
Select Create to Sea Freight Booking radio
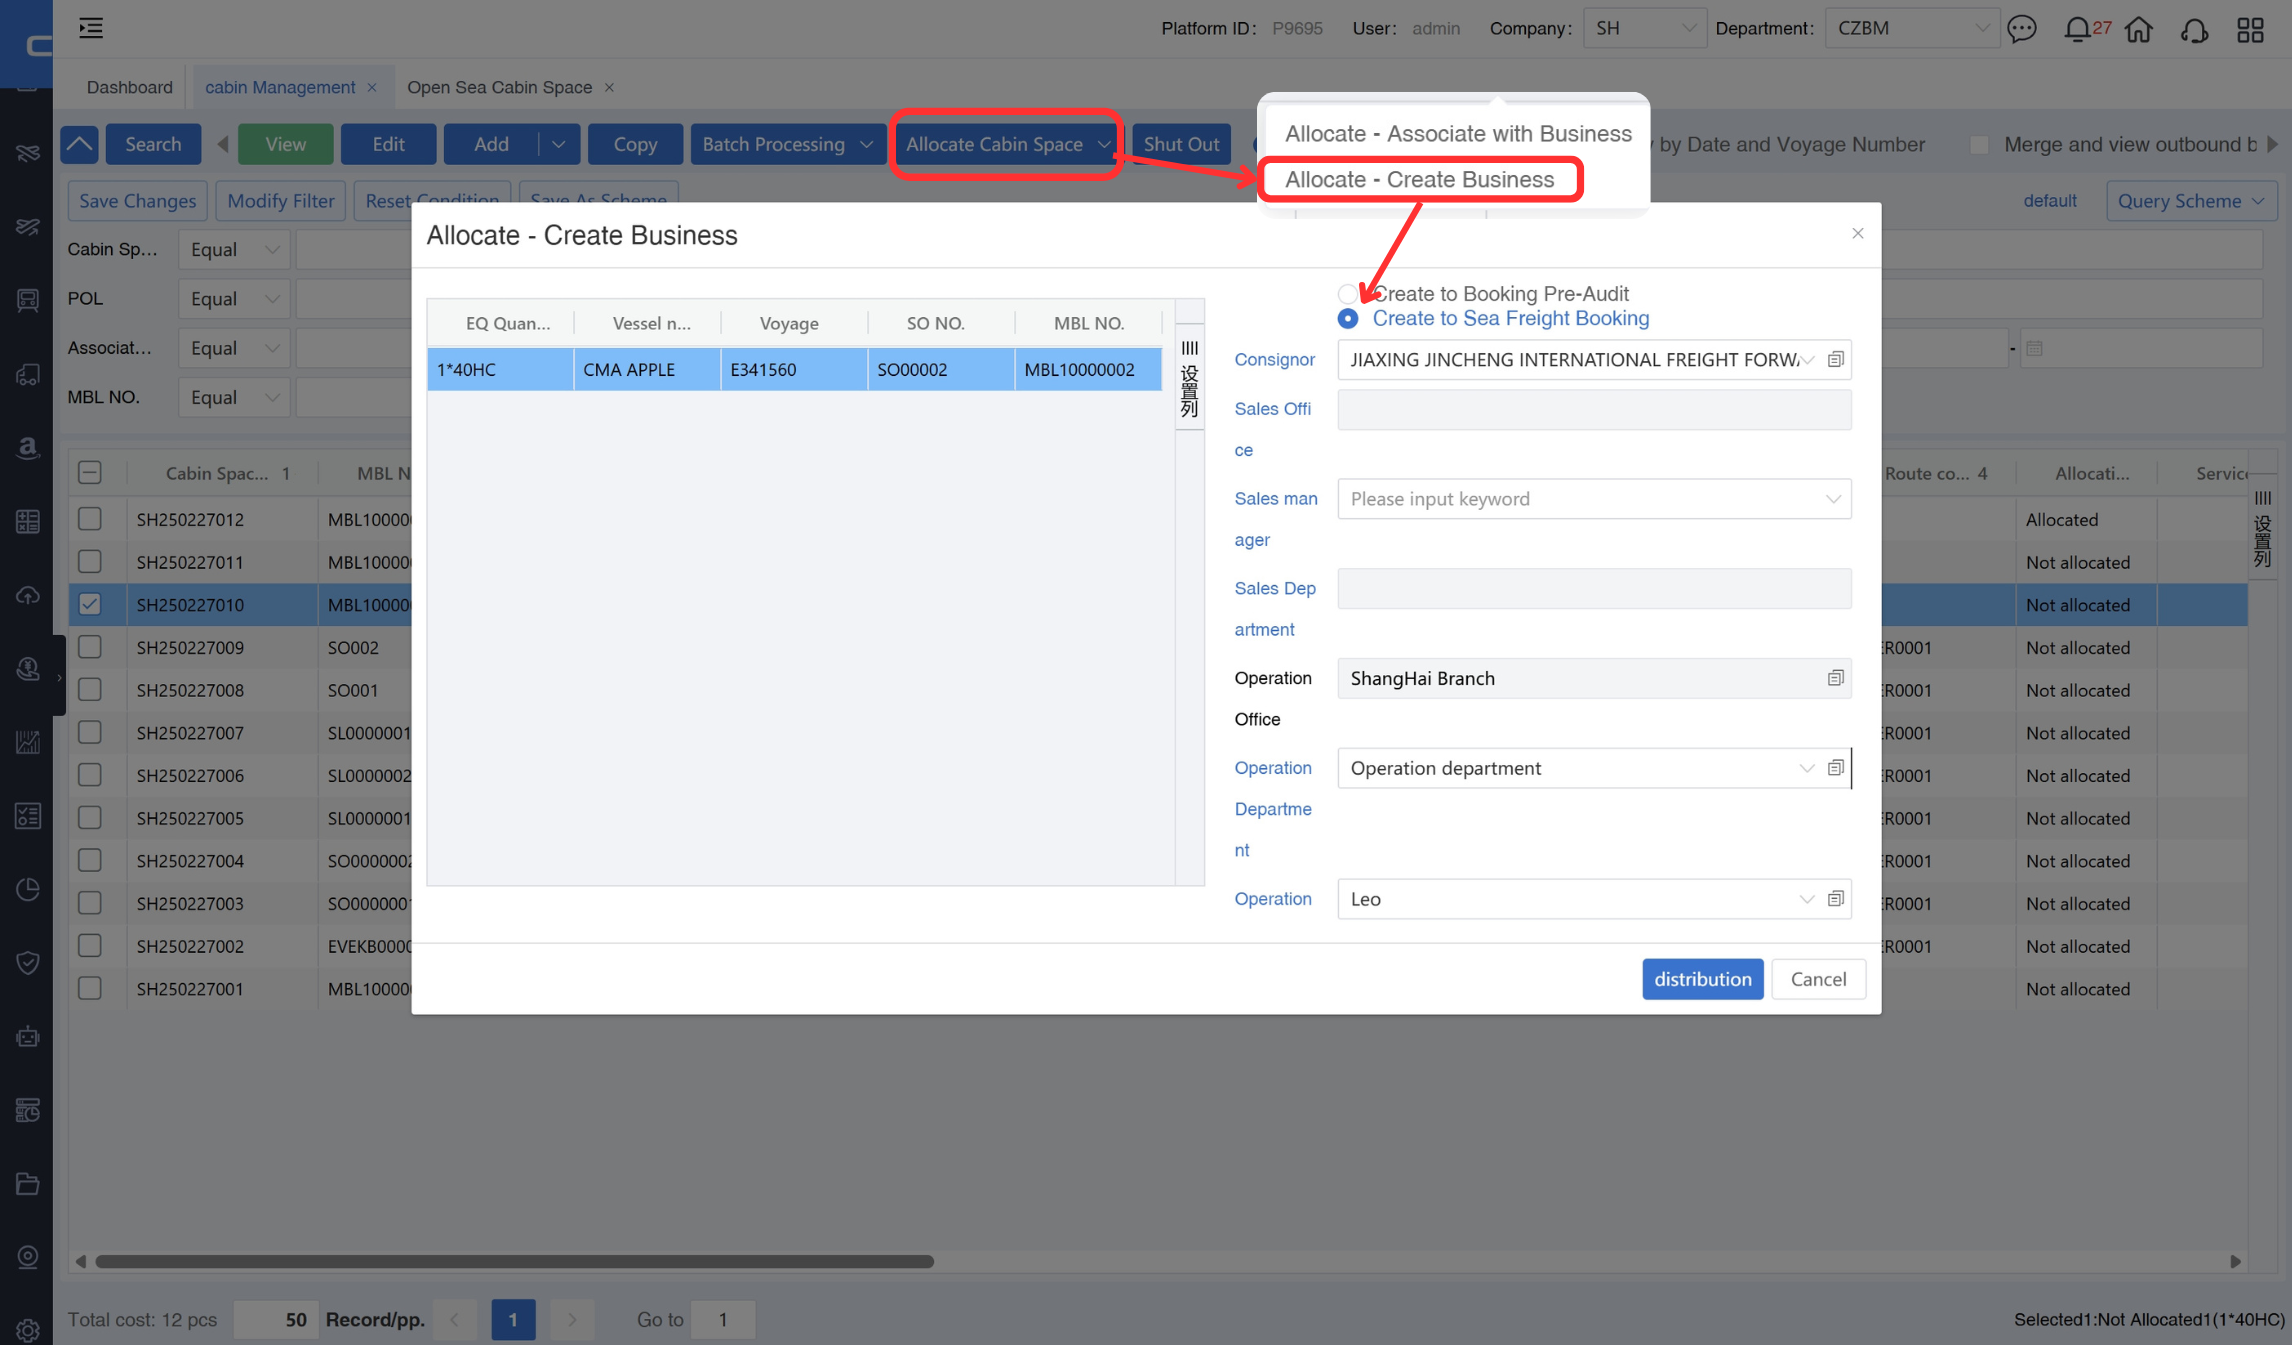click(1347, 319)
